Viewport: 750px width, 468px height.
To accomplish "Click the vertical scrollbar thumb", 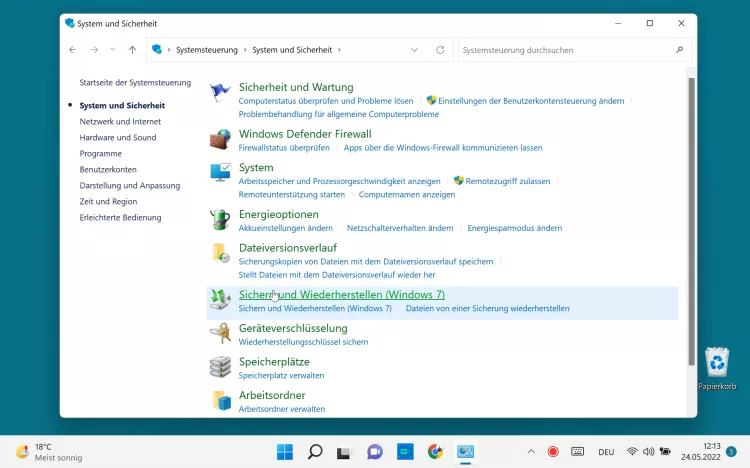I will (691, 222).
